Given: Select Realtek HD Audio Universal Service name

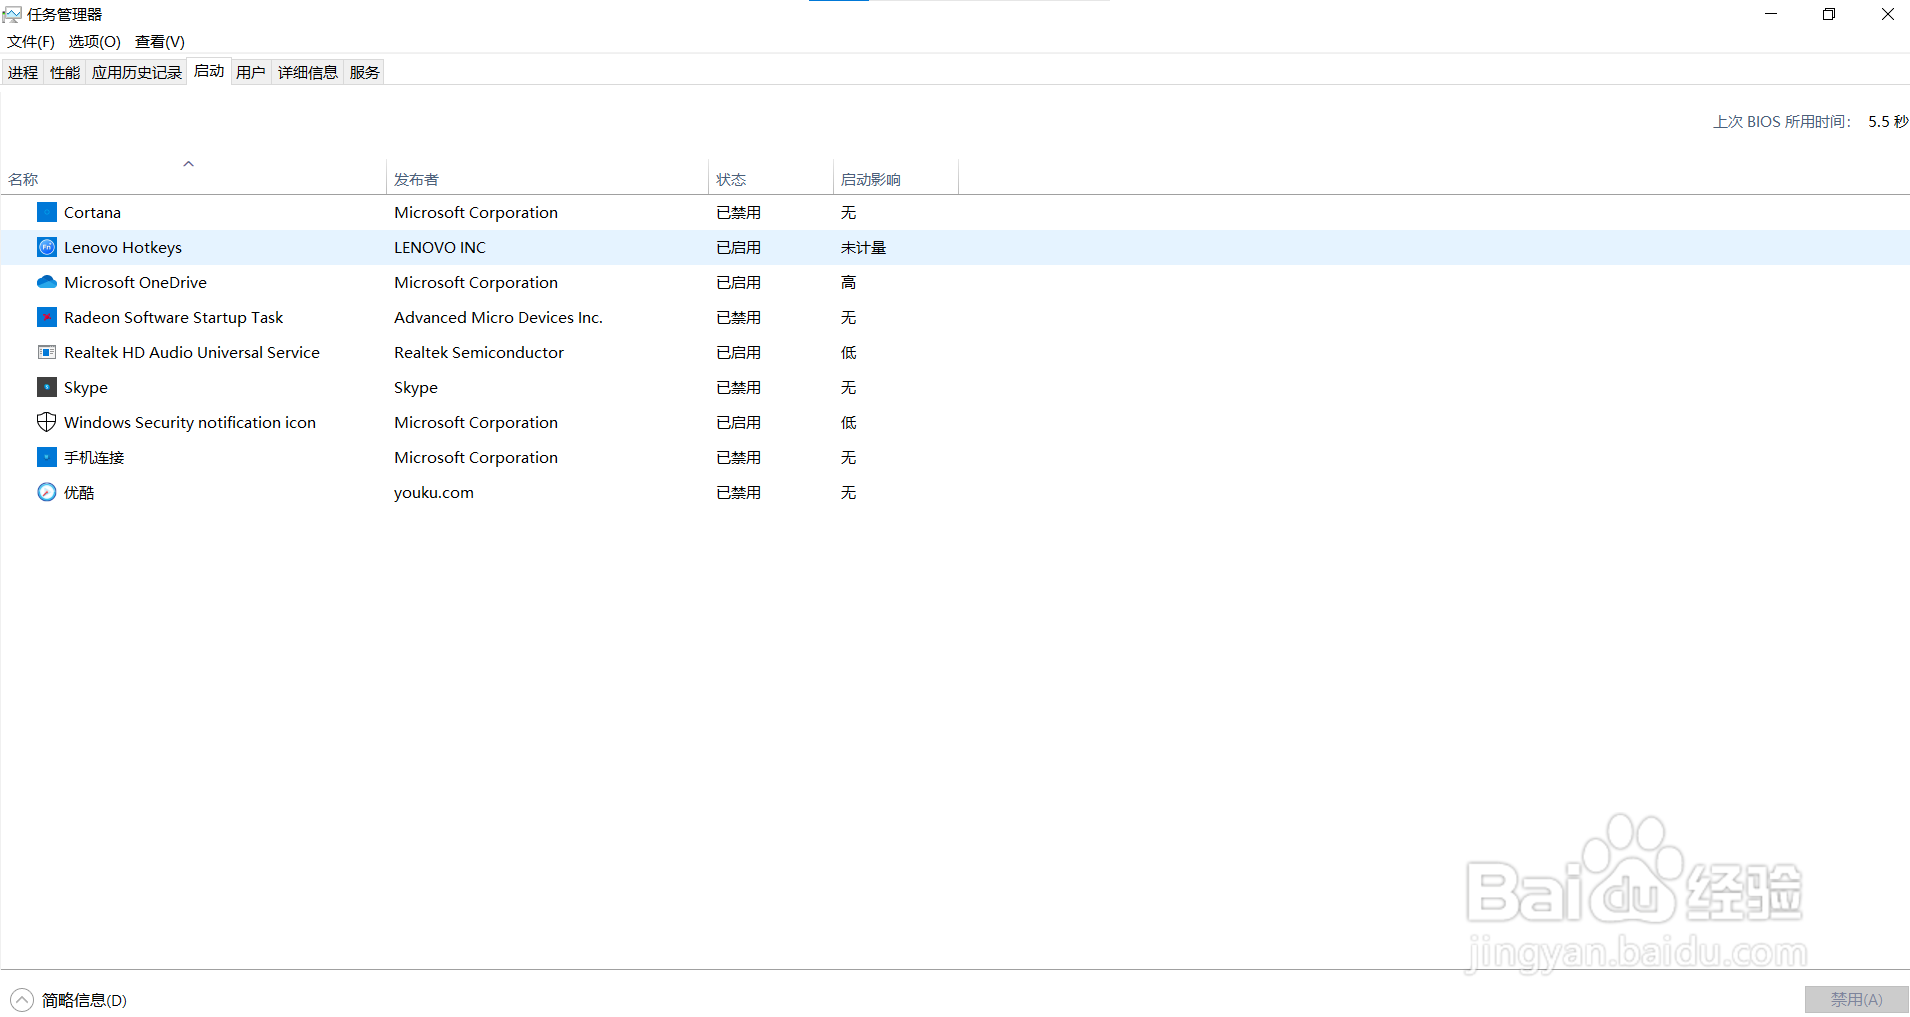Looking at the screenshot, I should [x=192, y=352].
